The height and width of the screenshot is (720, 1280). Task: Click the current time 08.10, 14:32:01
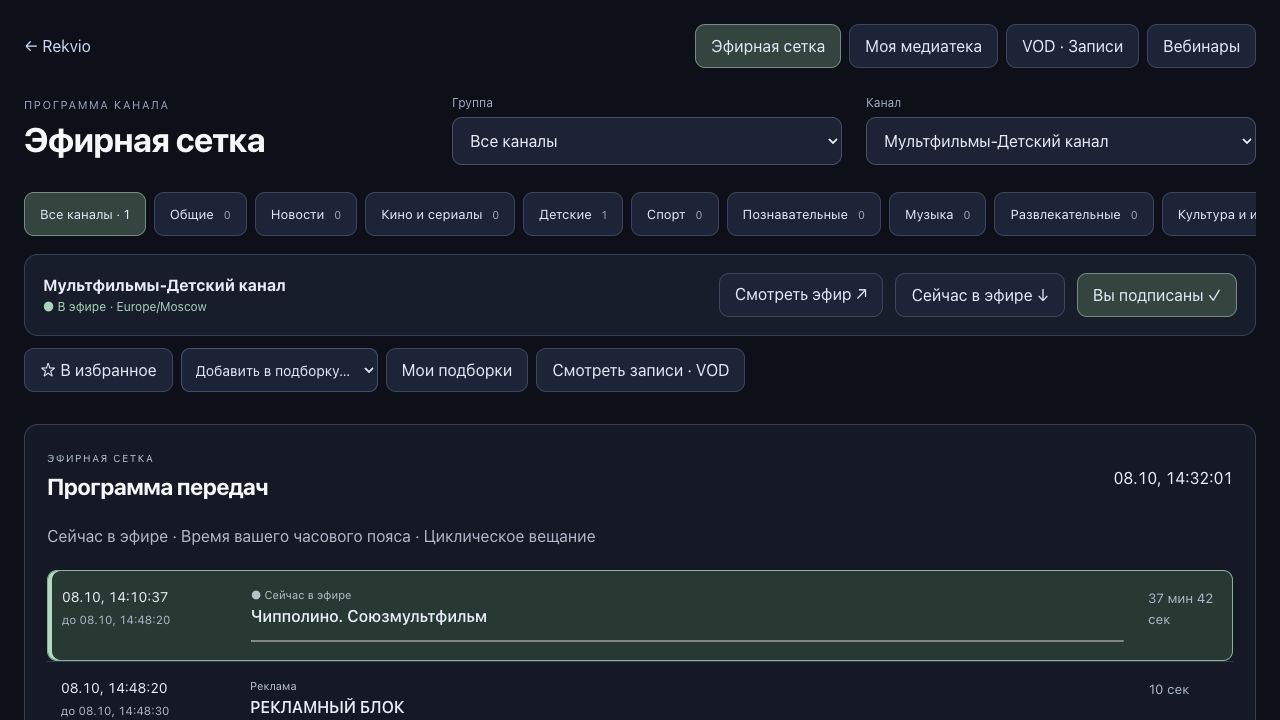(1173, 478)
